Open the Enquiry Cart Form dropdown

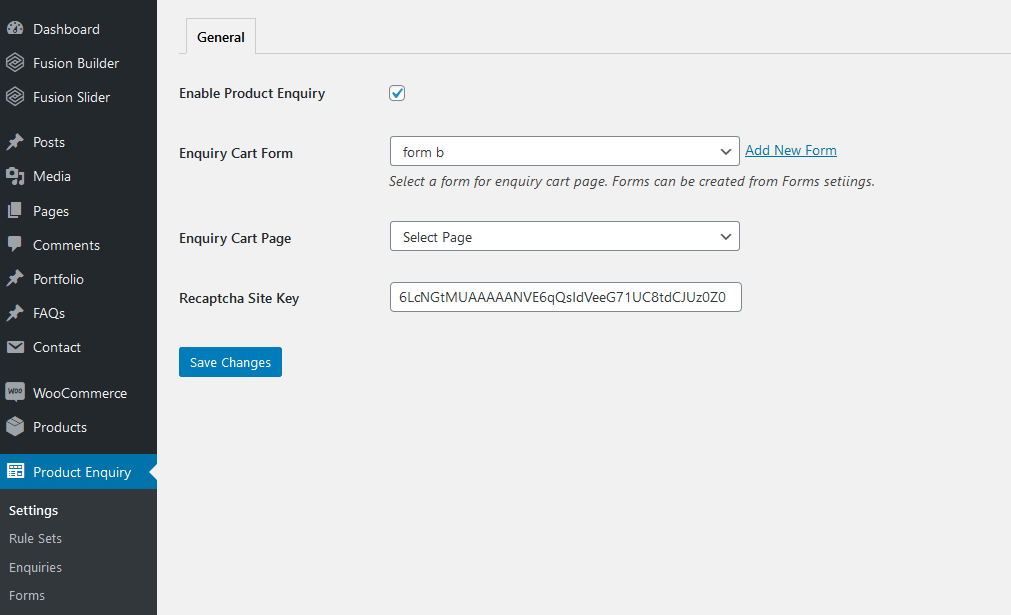click(x=564, y=151)
